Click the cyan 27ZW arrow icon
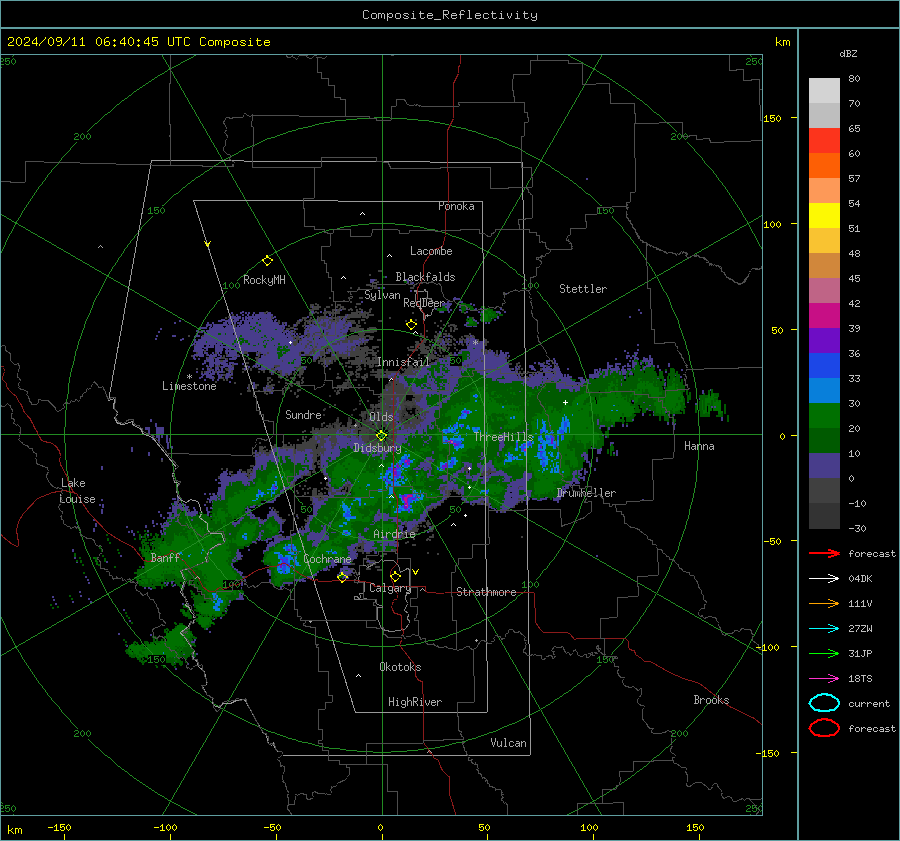 coord(824,628)
